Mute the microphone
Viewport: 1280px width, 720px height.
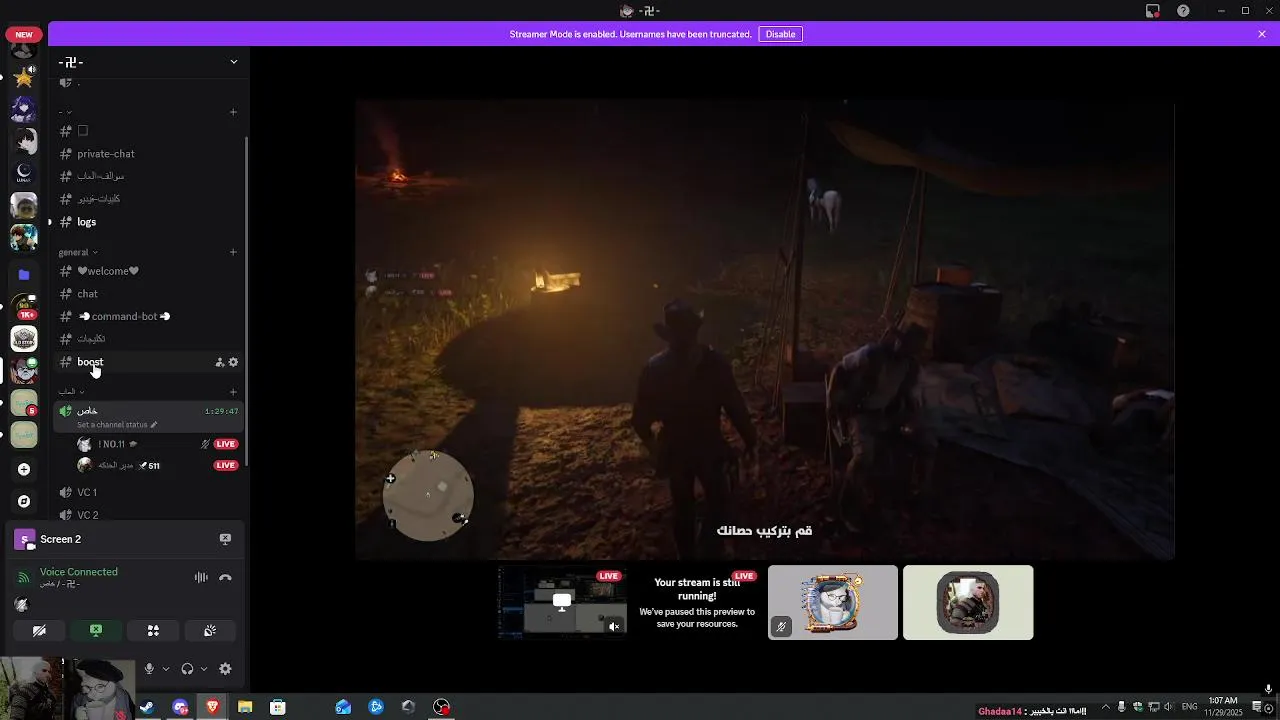tap(149, 669)
